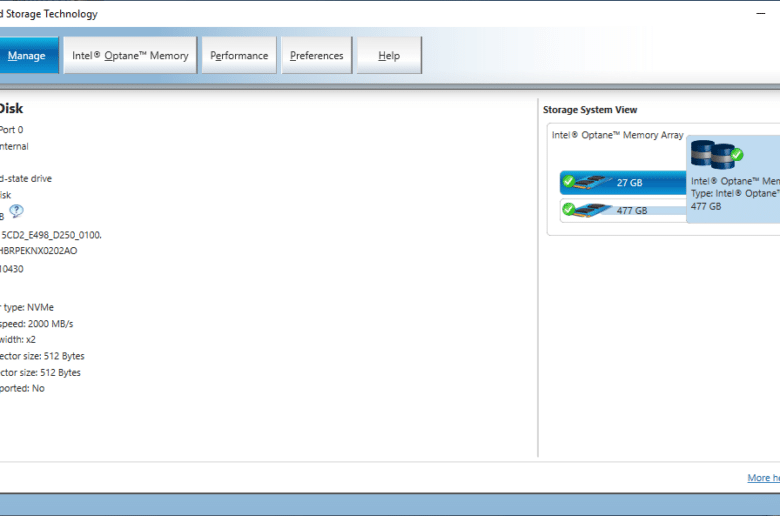This screenshot has height=516, width=780.
Task: Minimize the Storage Technology window
Action: coord(761,14)
